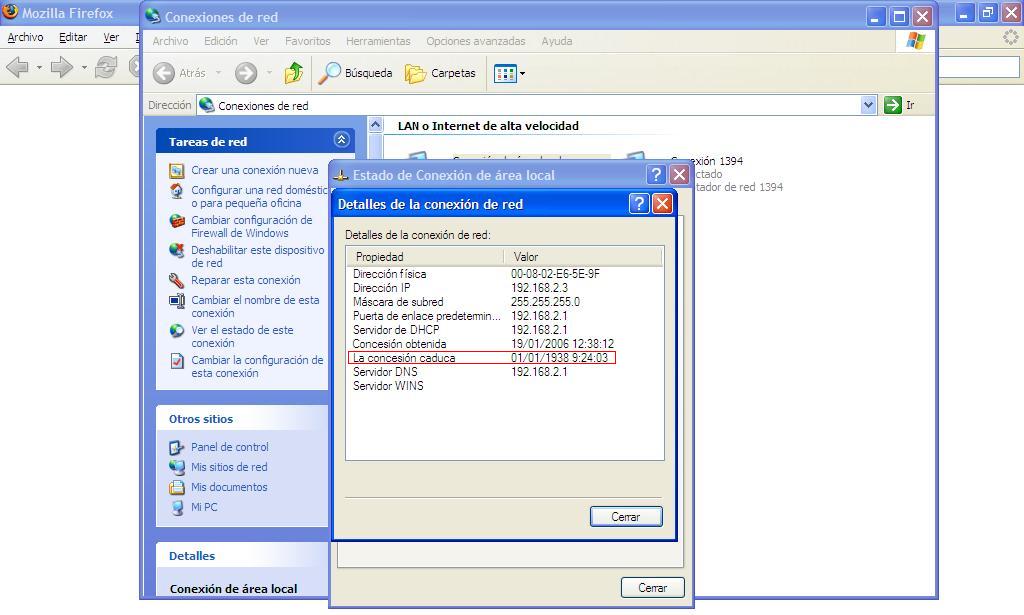Open Edición menu in Conexiones de red

(x=221, y=41)
